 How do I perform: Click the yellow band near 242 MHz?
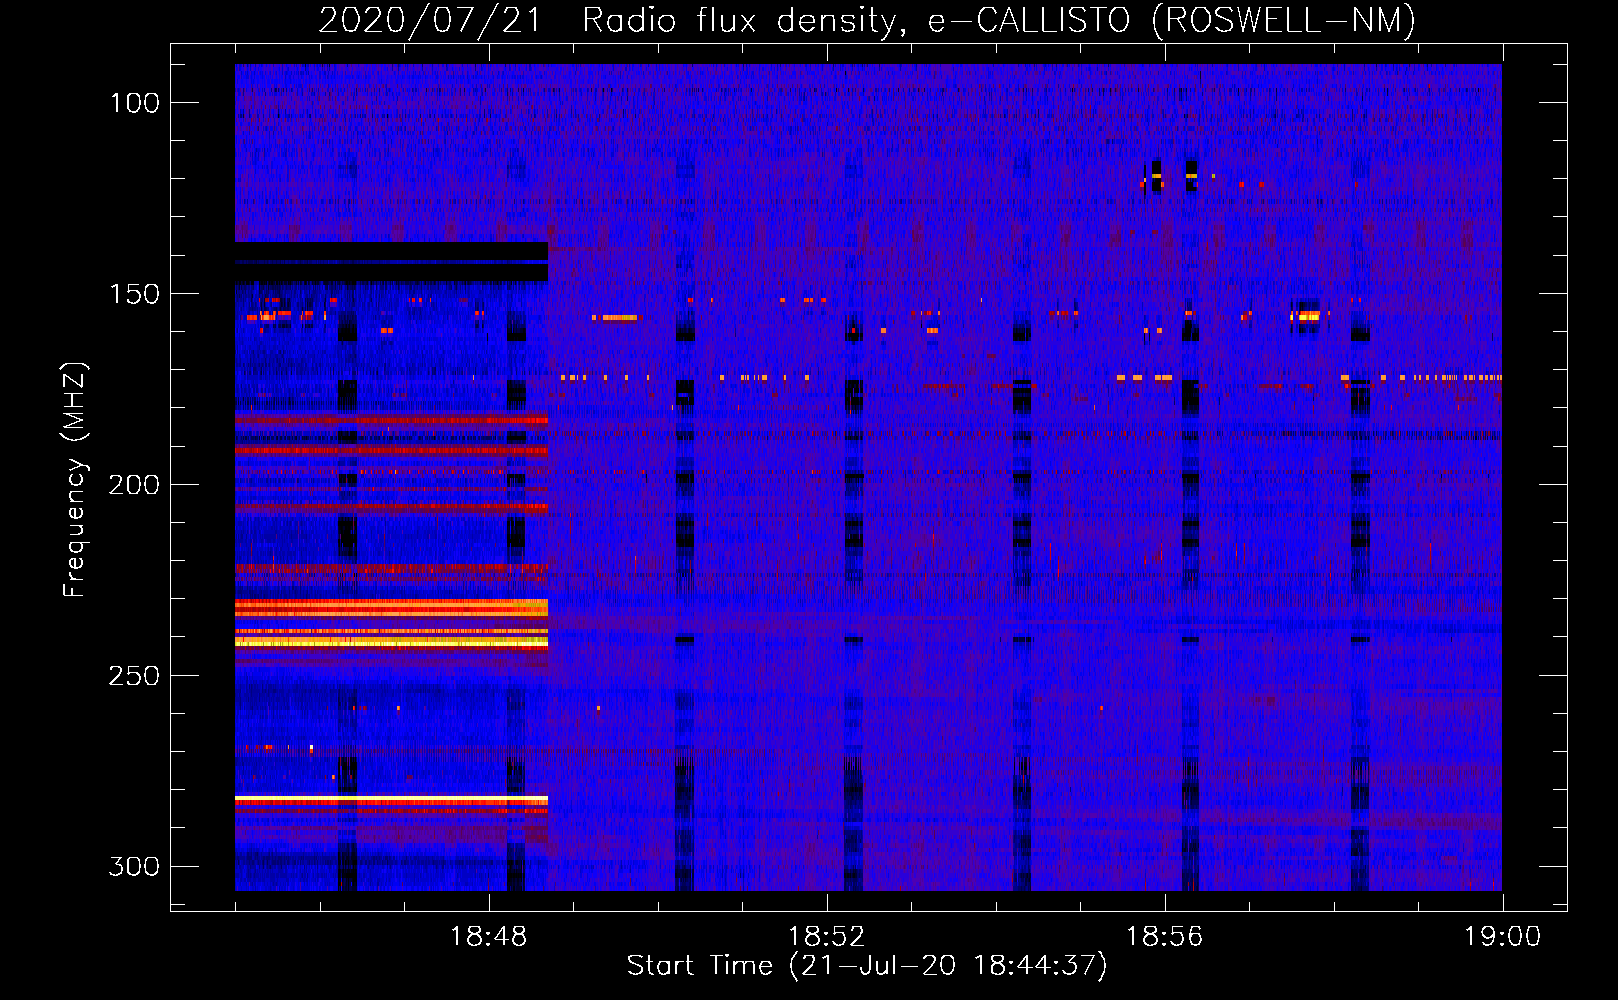391,643
